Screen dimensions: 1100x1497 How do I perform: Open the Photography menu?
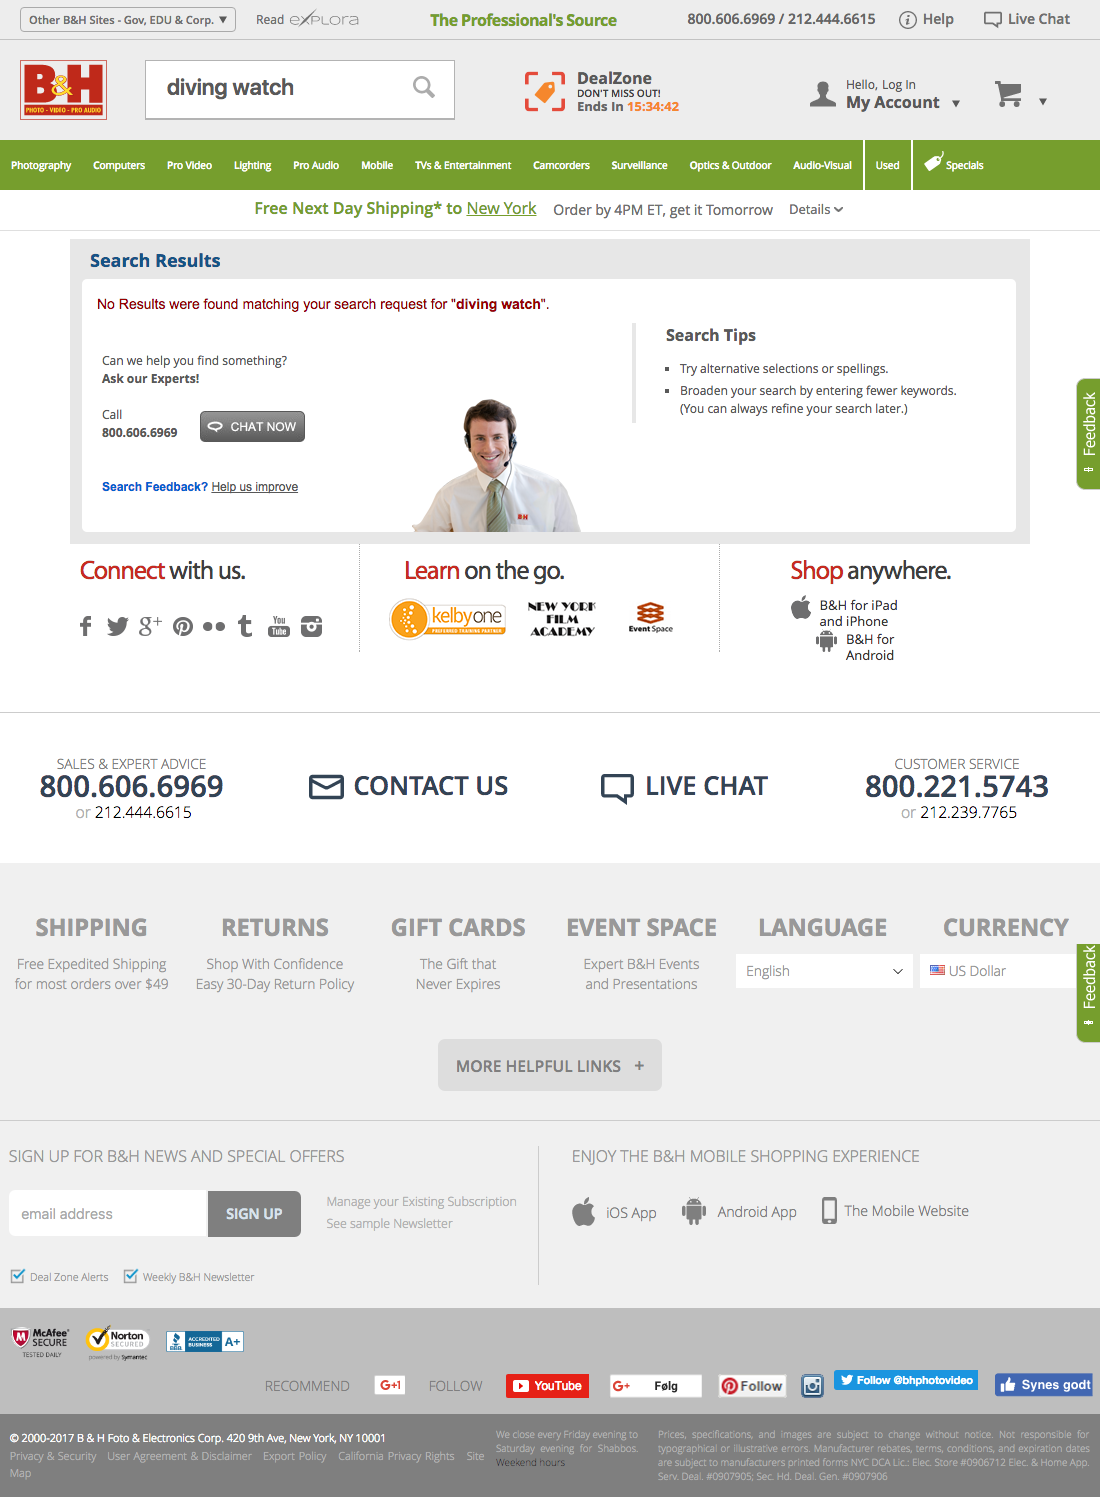point(41,165)
